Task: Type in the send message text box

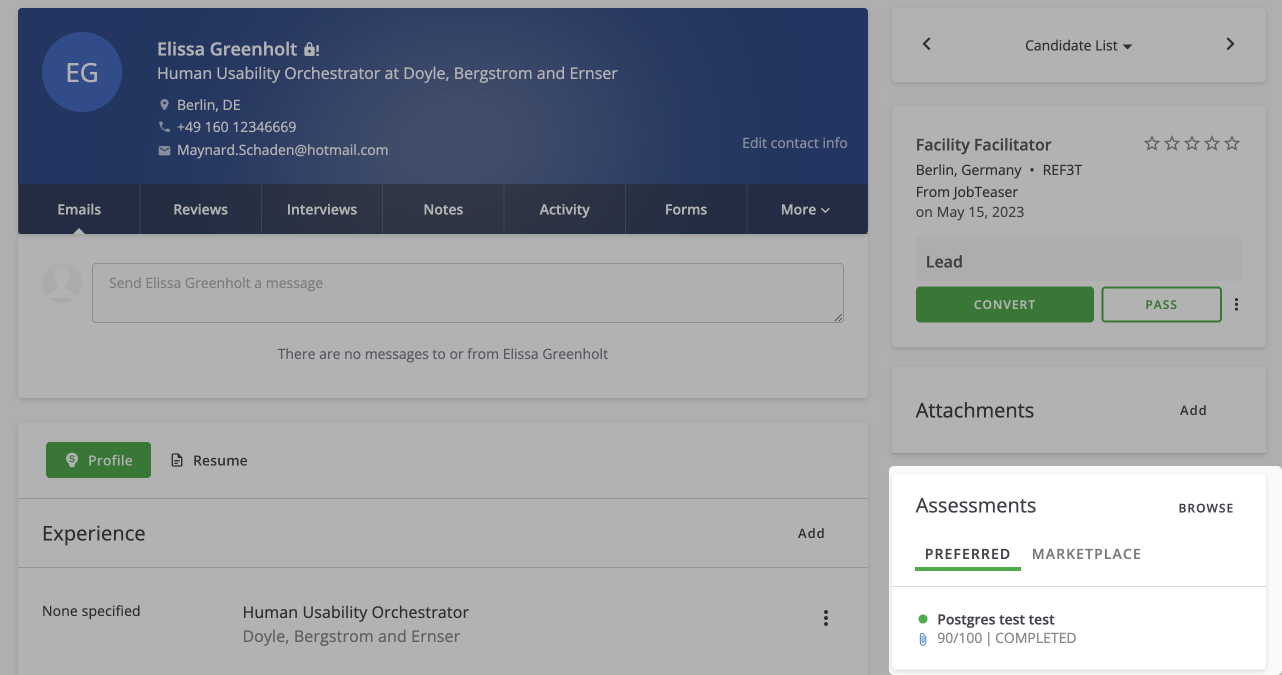Action: pyautogui.click(x=467, y=292)
